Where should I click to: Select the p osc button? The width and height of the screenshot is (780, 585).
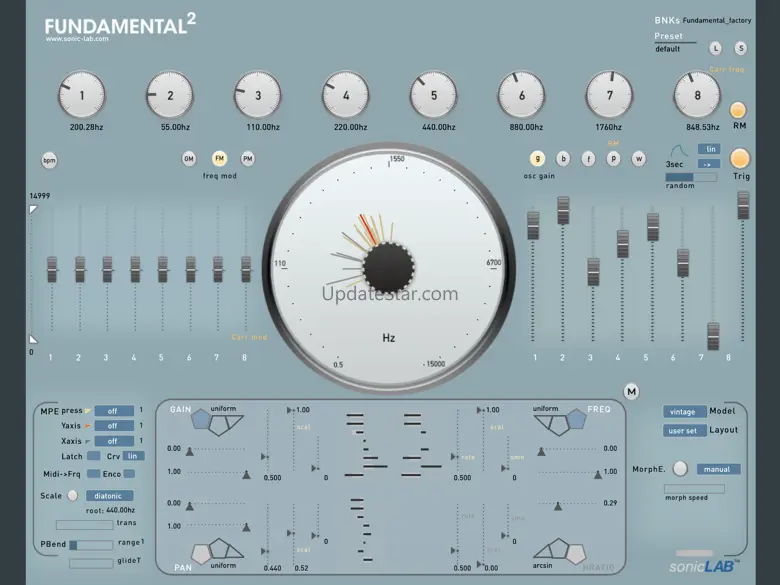(613, 159)
